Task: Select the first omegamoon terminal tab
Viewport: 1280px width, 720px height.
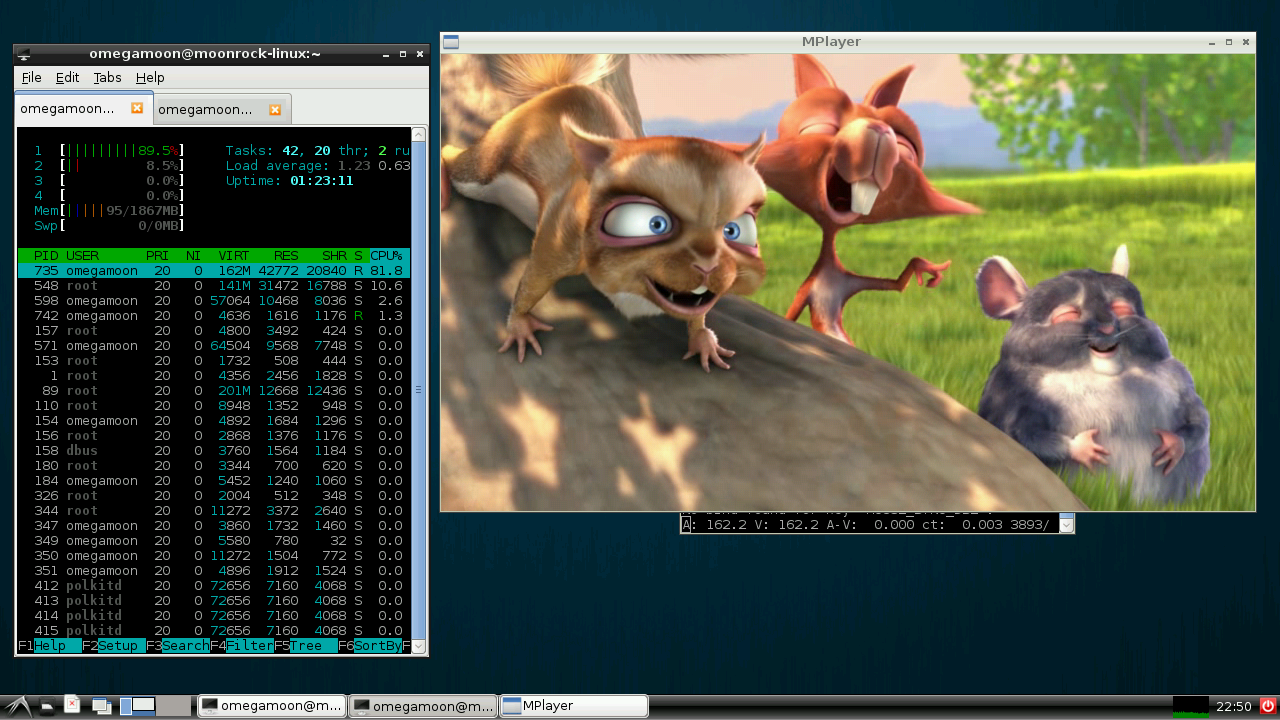Action: 83,108
